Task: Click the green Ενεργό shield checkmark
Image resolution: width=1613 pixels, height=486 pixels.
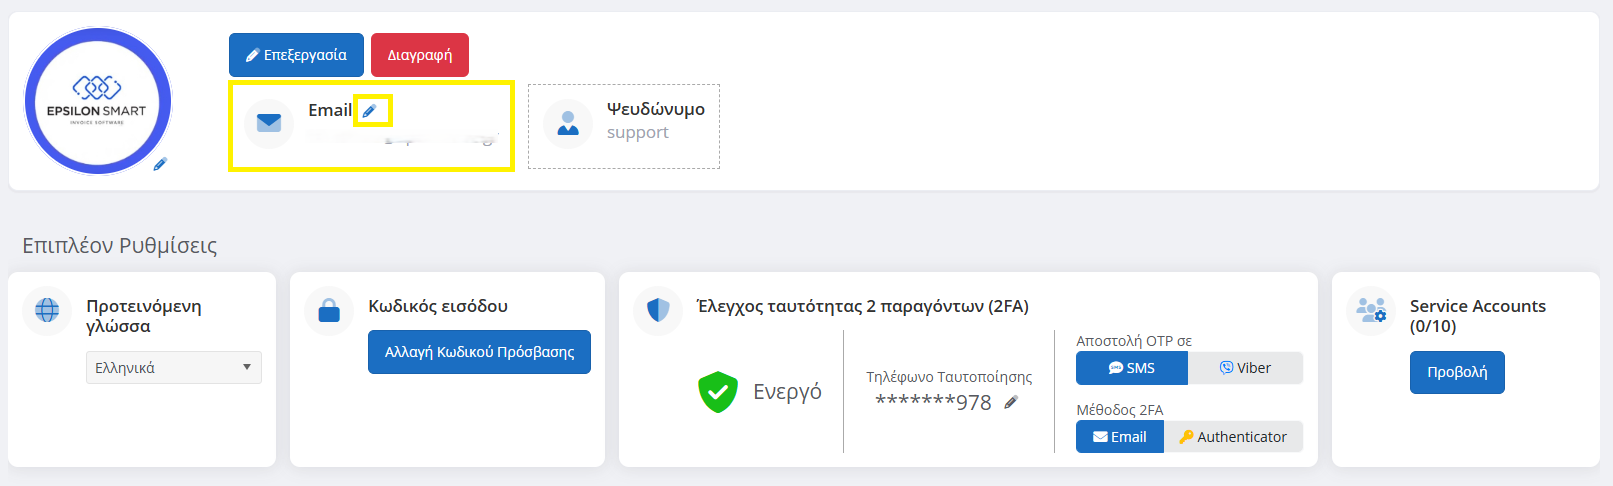Action: click(x=717, y=392)
